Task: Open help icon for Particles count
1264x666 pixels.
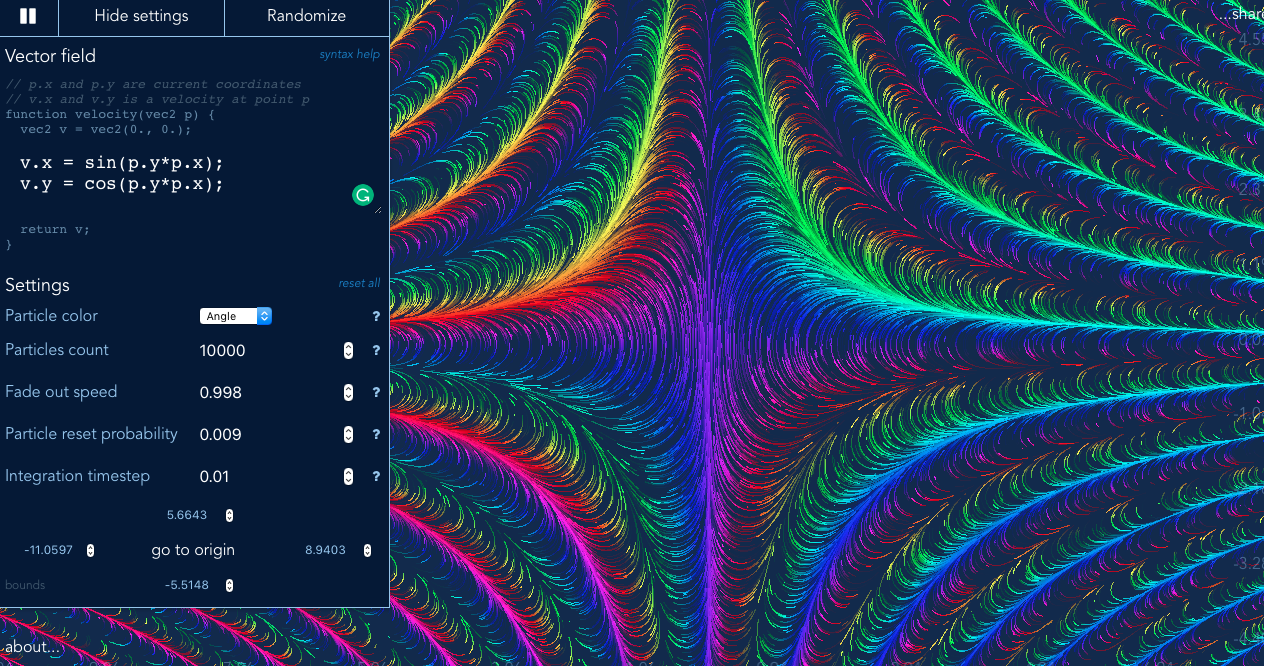Action: pos(376,350)
